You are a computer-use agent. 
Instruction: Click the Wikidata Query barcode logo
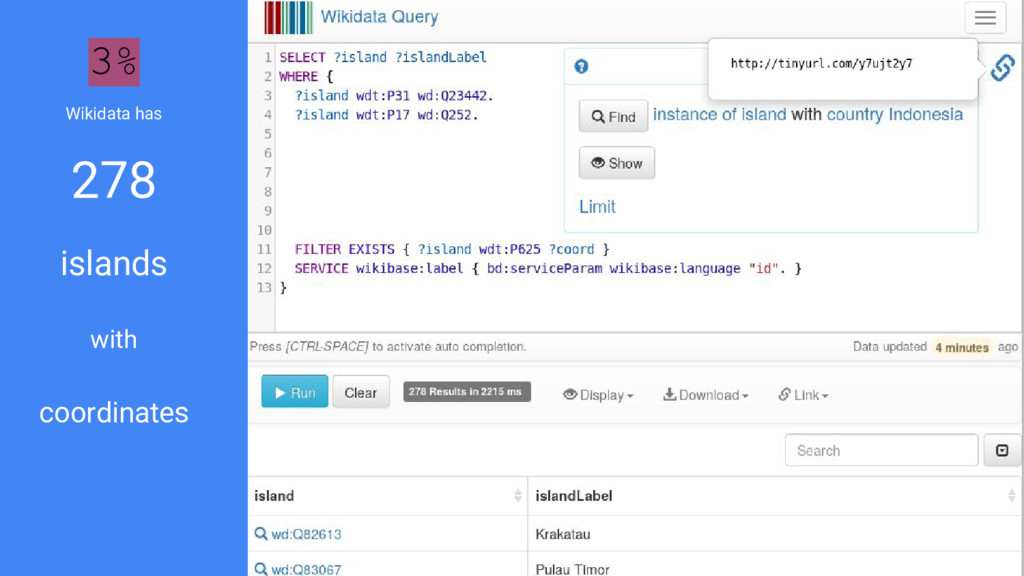288,18
